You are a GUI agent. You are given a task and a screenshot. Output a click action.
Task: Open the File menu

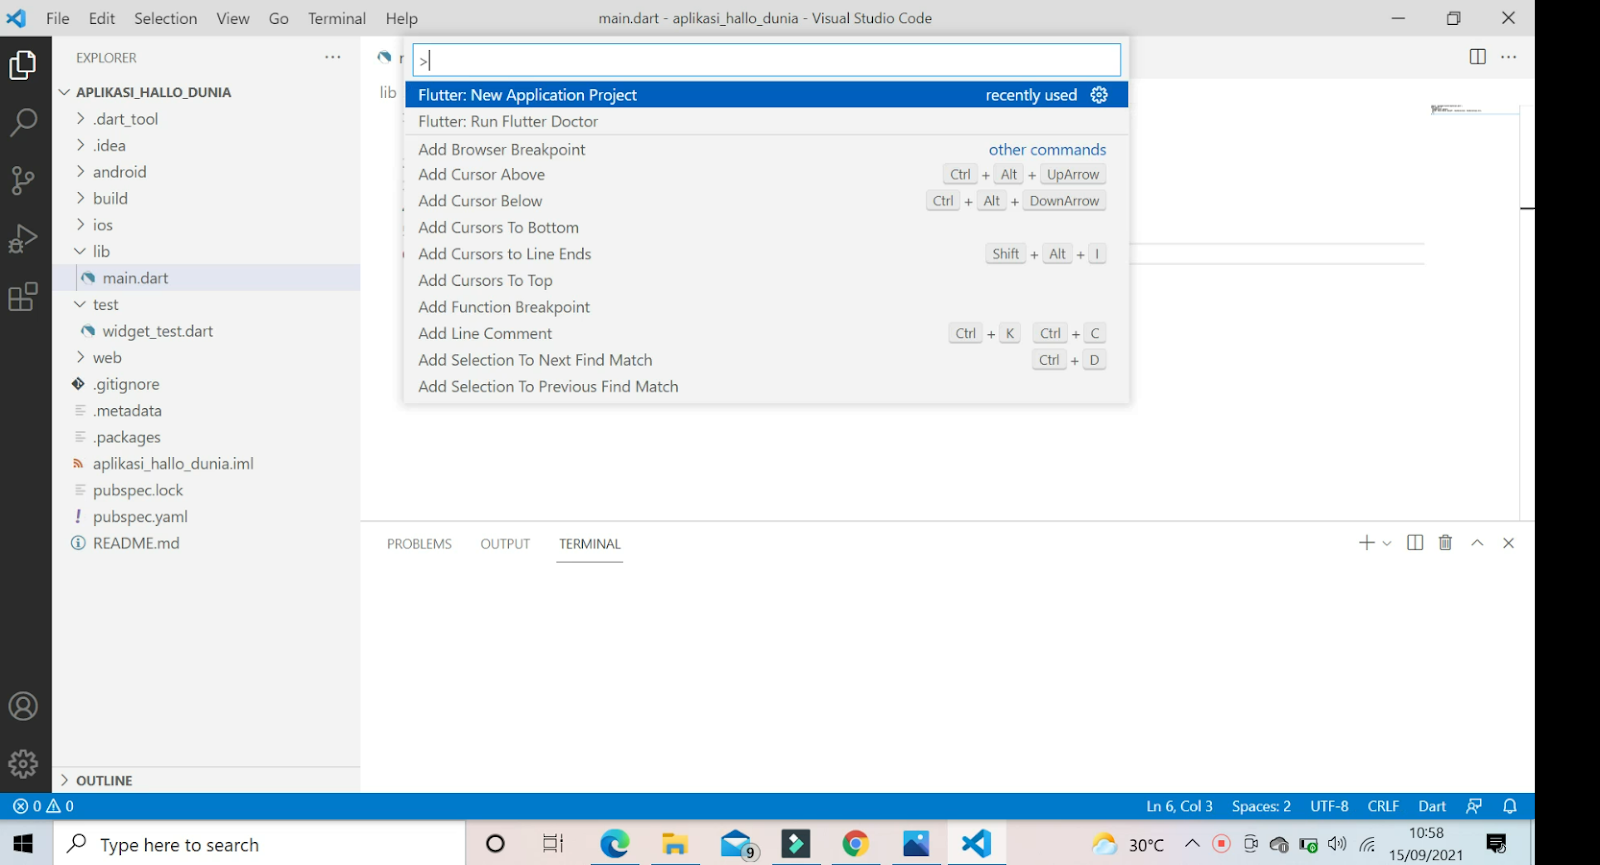click(x=58, y=18)
